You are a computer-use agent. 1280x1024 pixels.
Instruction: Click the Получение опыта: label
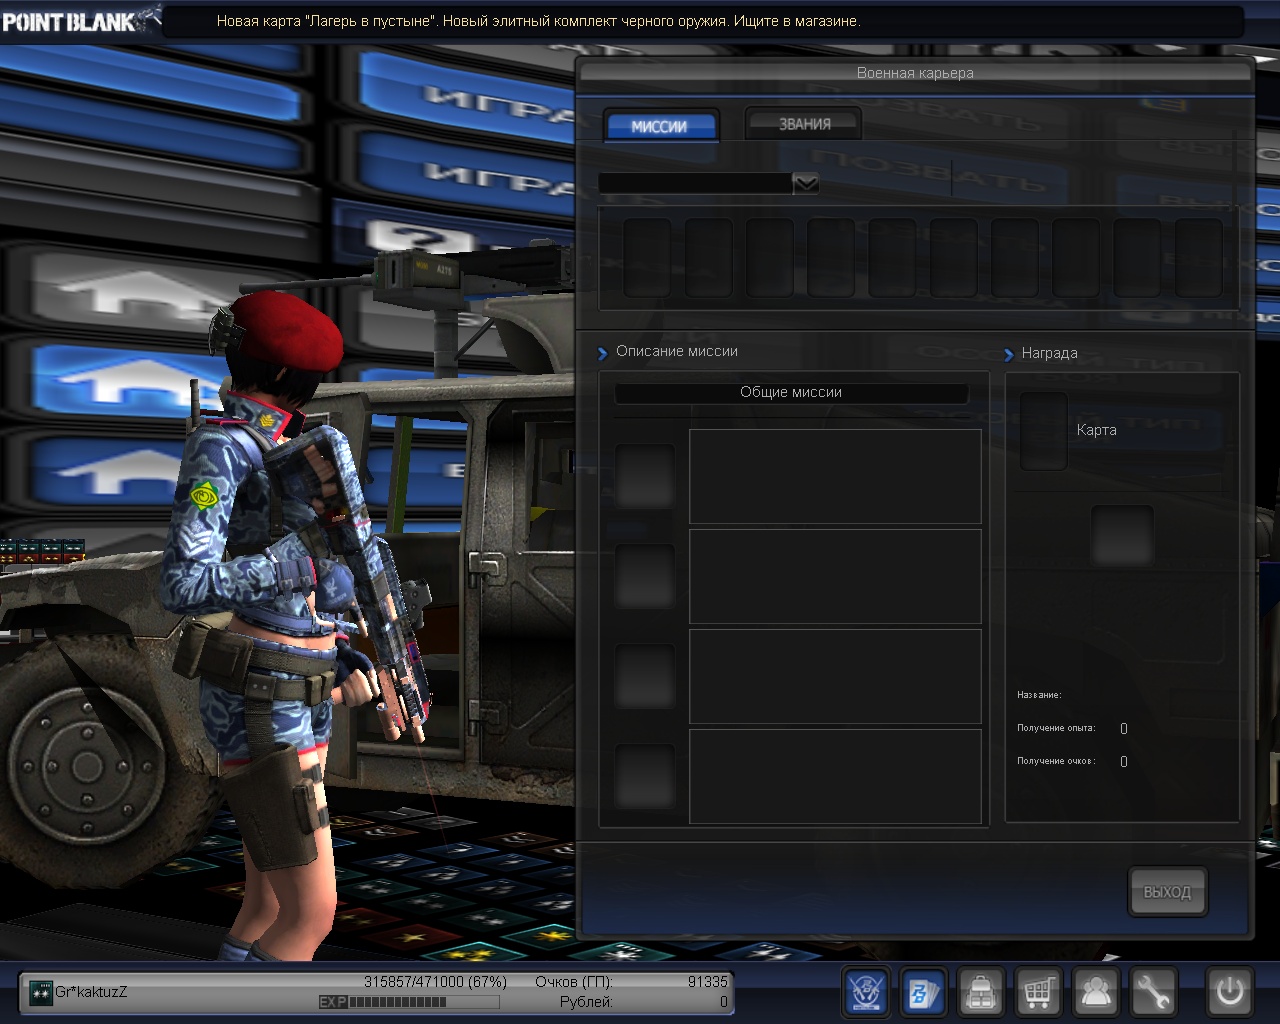click(x=1056, y=728)
